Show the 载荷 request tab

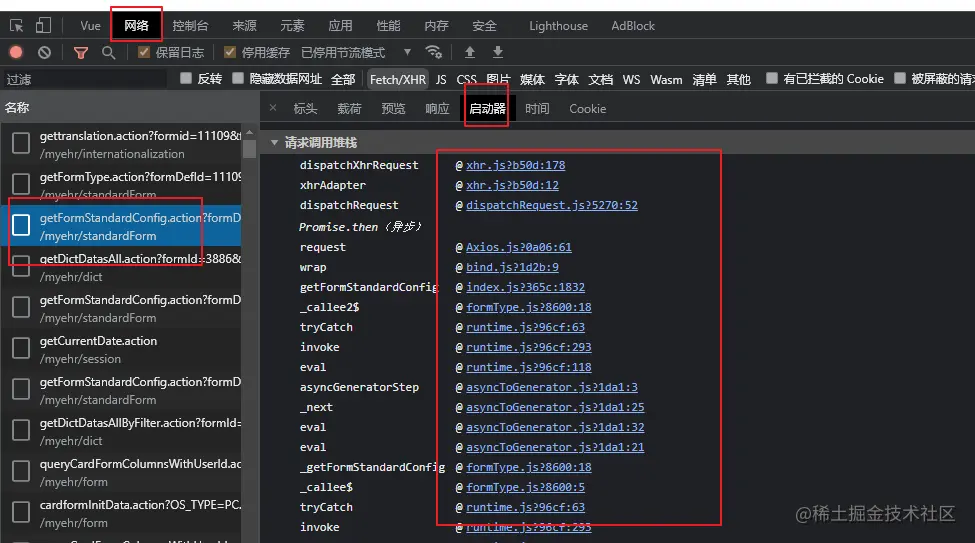click(x=349, y=109)
